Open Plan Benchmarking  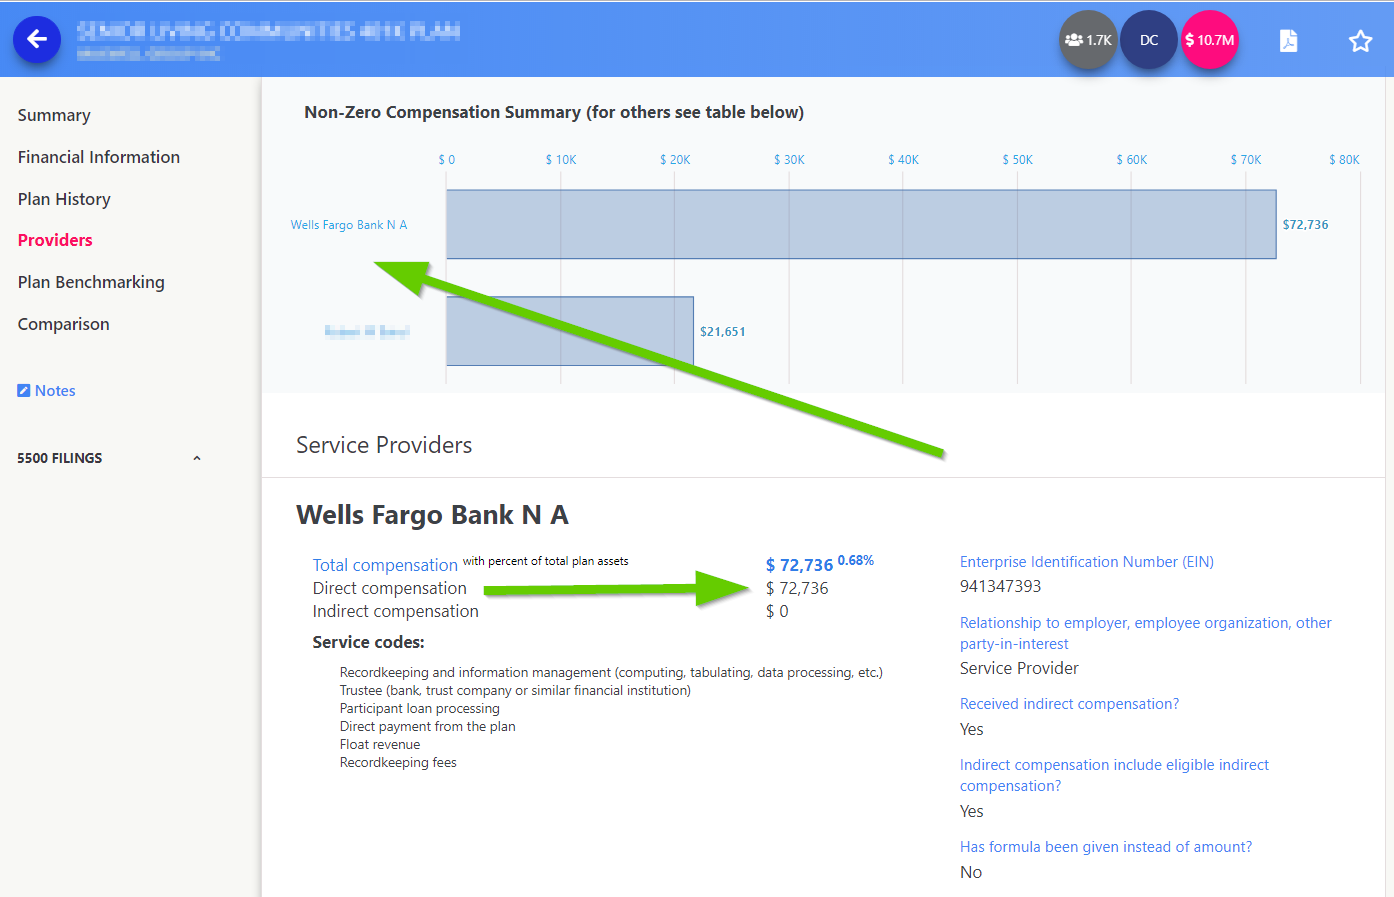[x=91, y=282]
